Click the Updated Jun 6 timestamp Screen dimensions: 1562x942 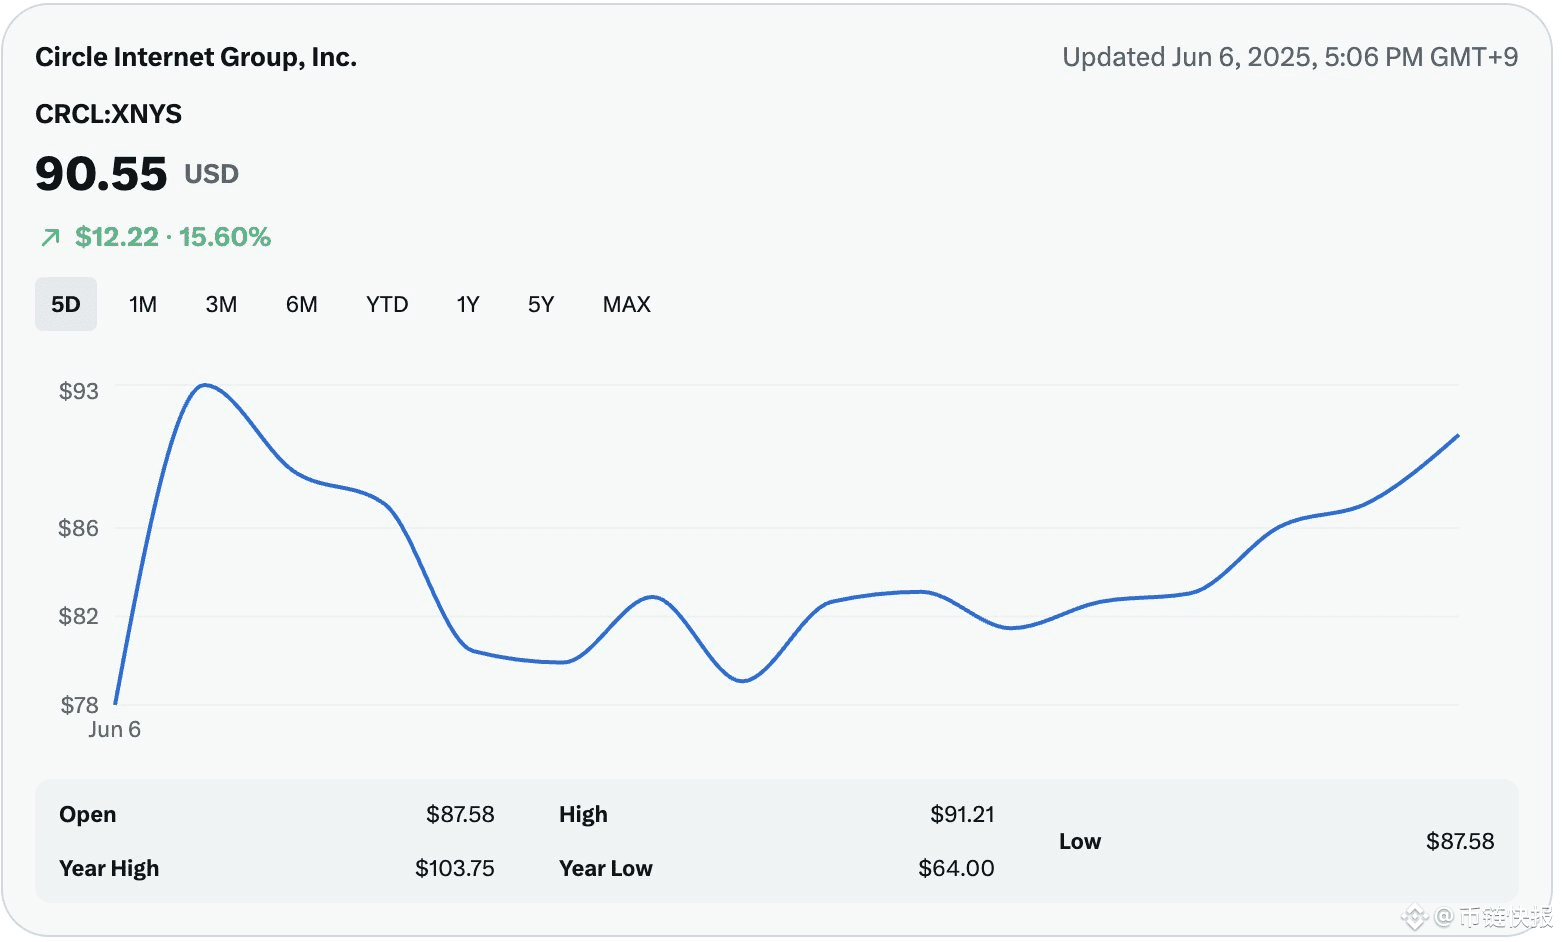(x=1290, y=57)
